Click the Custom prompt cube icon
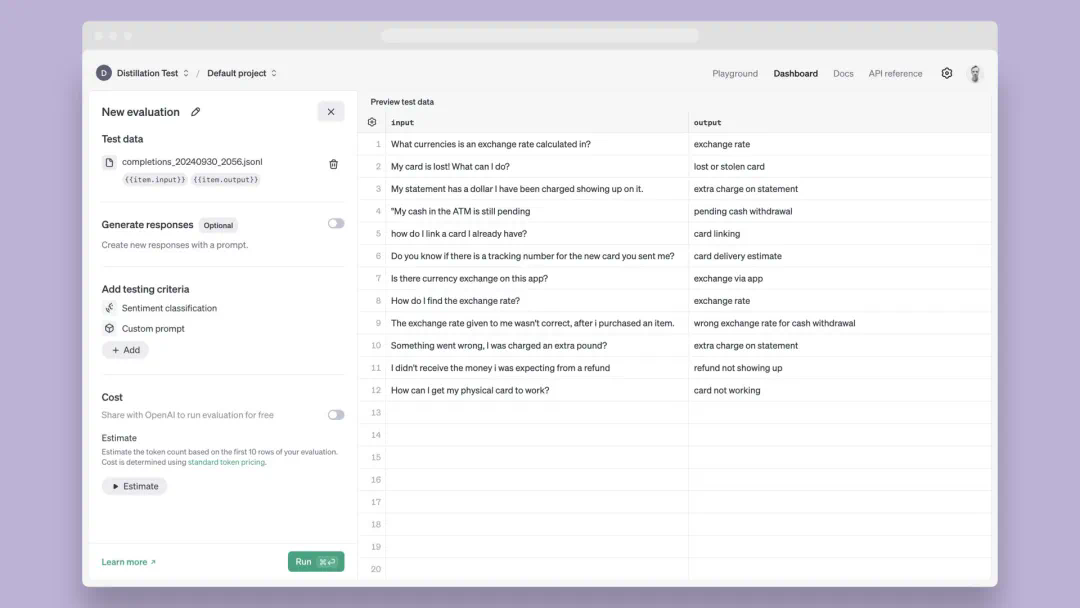The image size is (1080, 608). (109, 328)
